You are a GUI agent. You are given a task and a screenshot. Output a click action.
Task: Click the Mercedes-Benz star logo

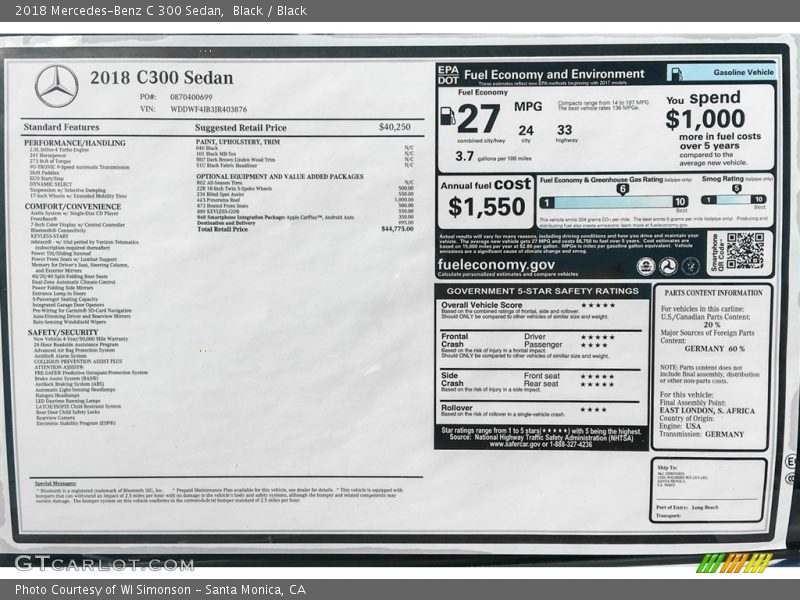[x=57, y=86]
